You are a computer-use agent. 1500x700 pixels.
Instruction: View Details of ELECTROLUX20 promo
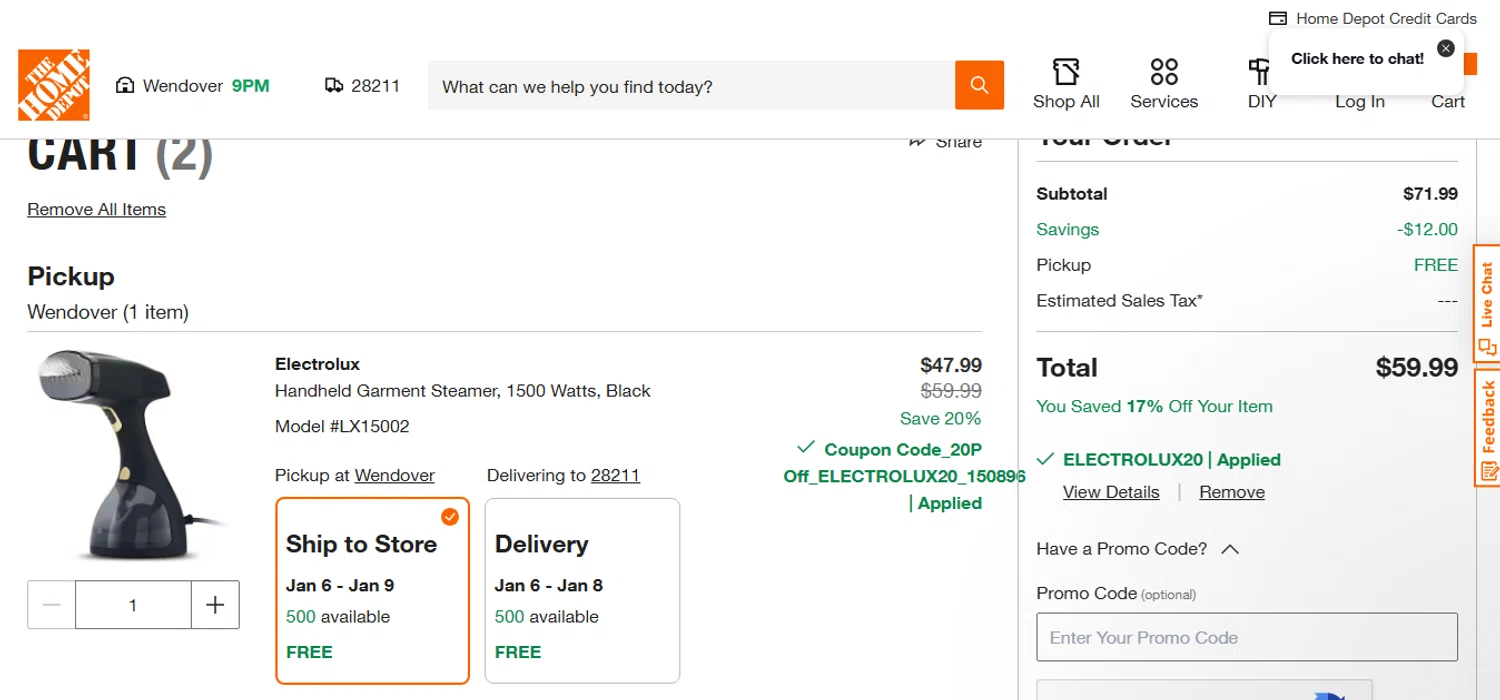pyautogui.click(x=1111, y=492)
